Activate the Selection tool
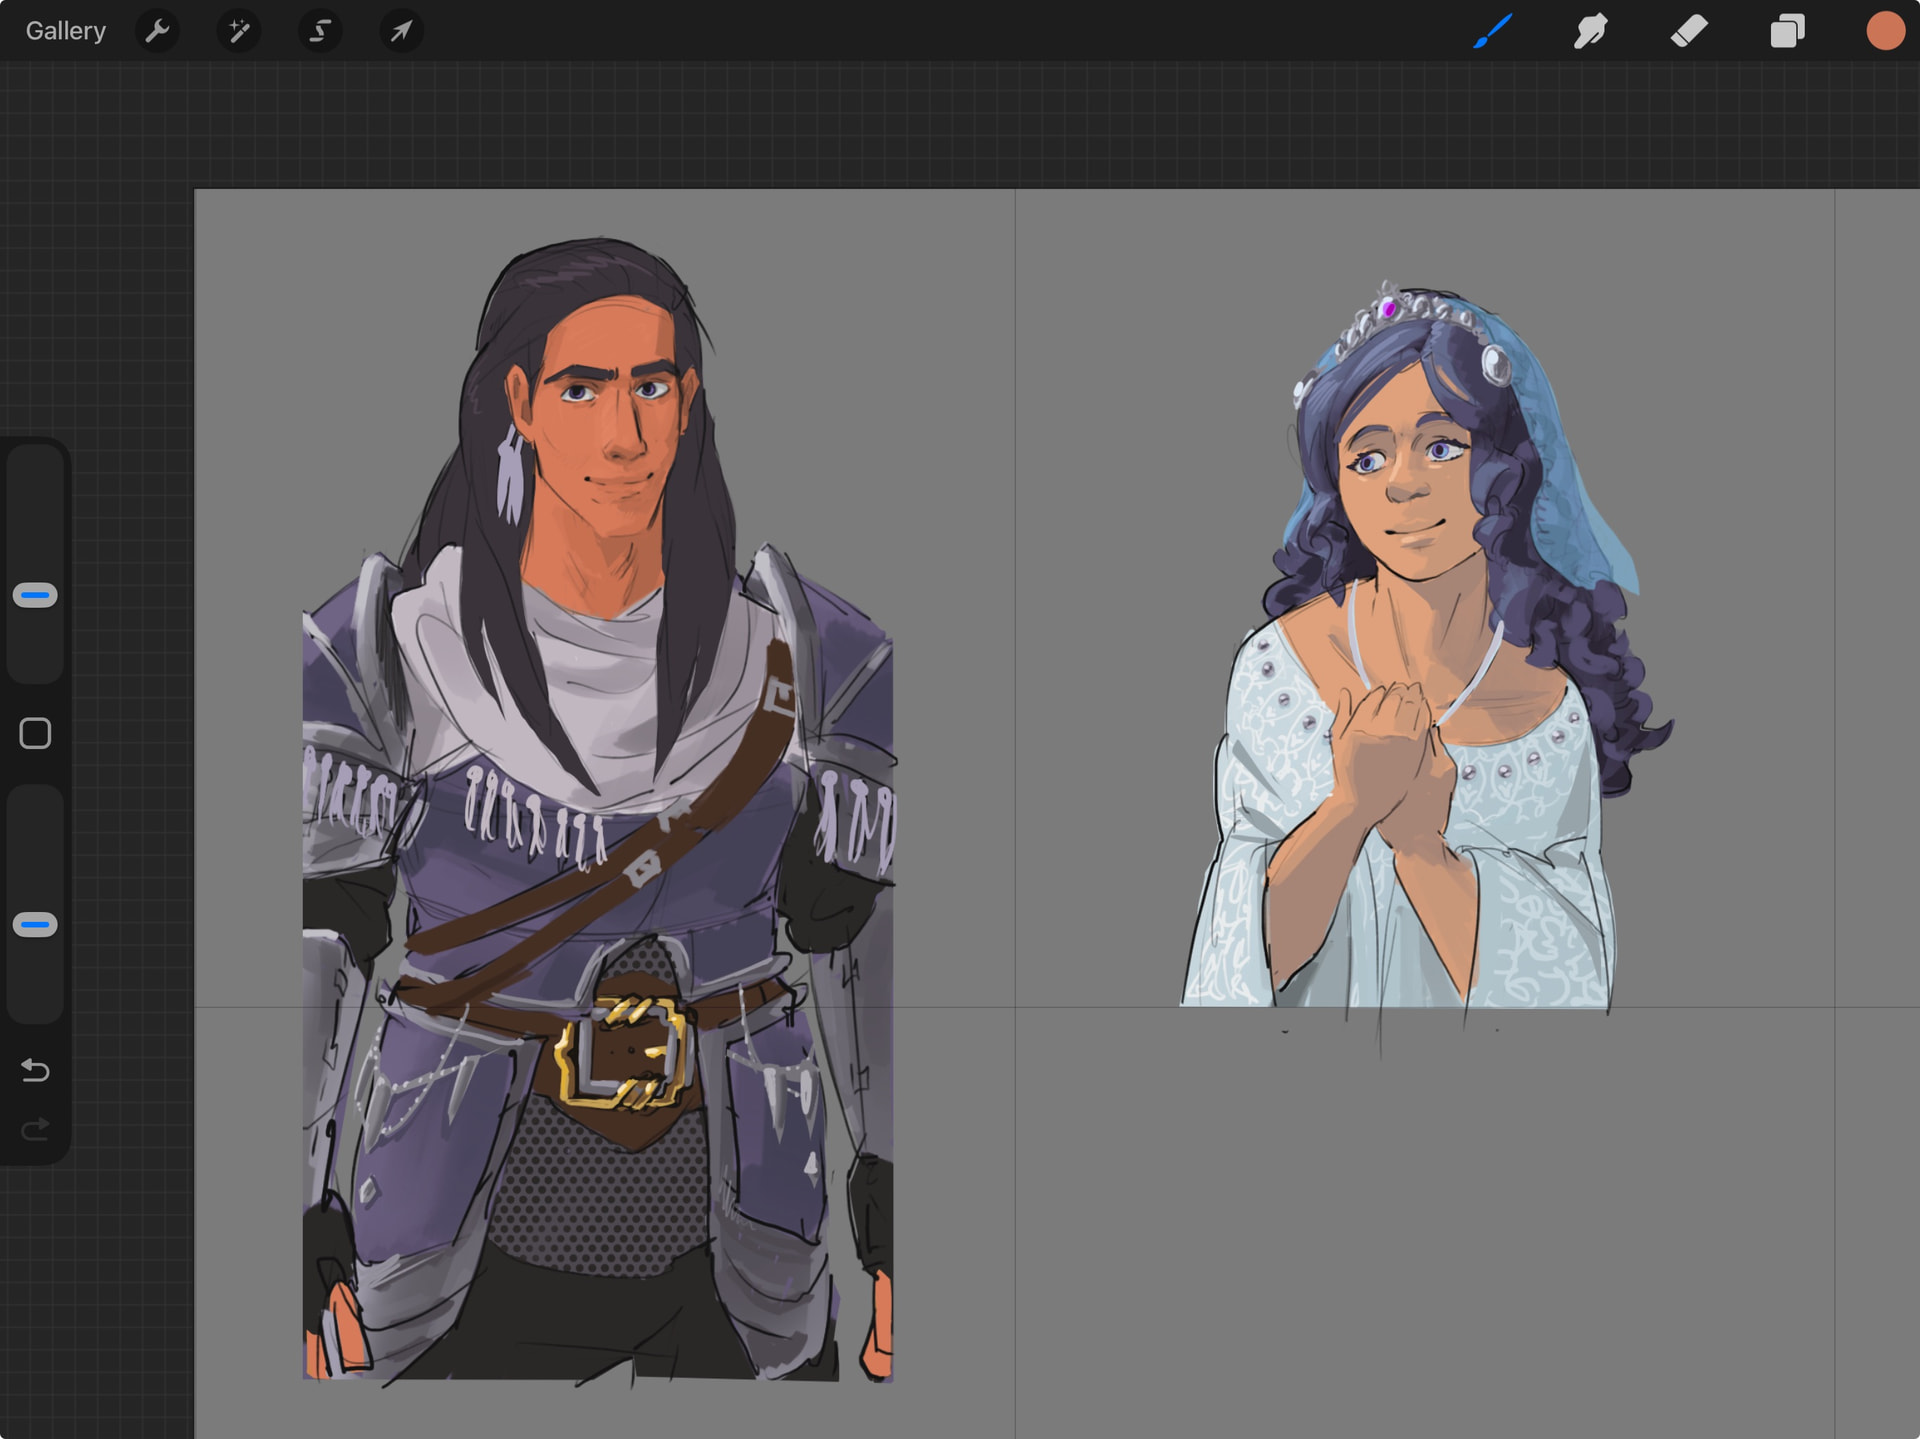Viewport: 1920px width, 1439px height. [320, 31]
